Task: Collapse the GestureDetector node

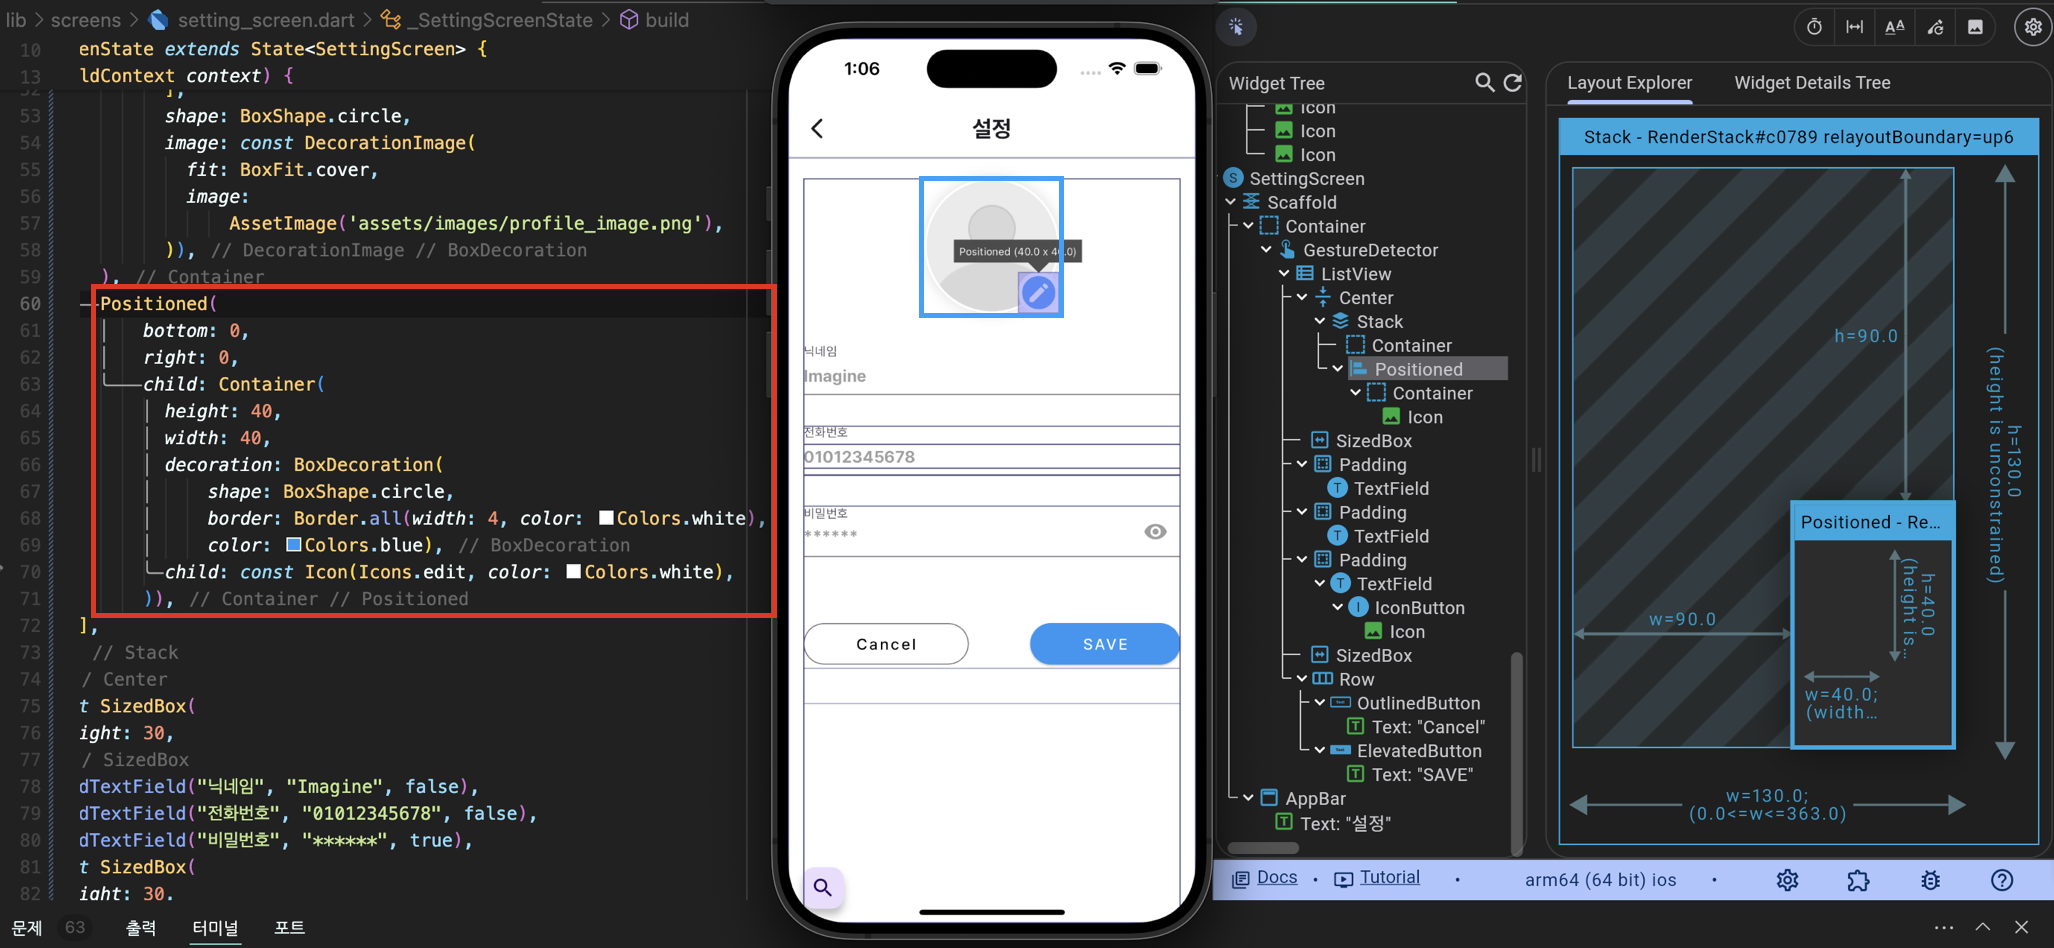Action: click(1267, 250)
